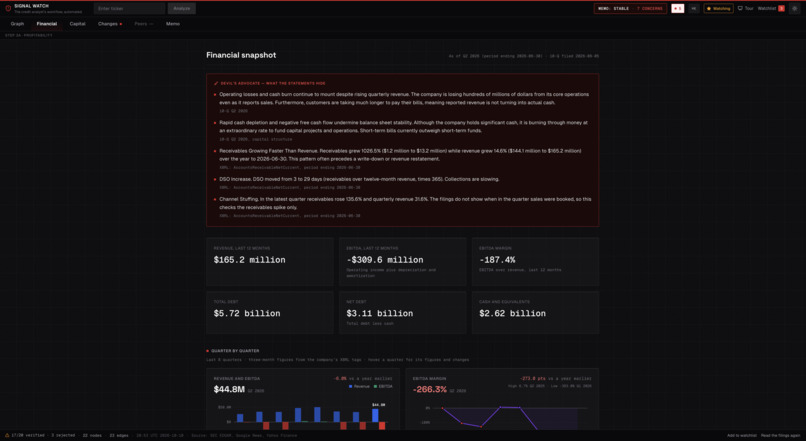Click the $5.72 billion total debt card
806x441 pixels.
click(x=270, y=313)
